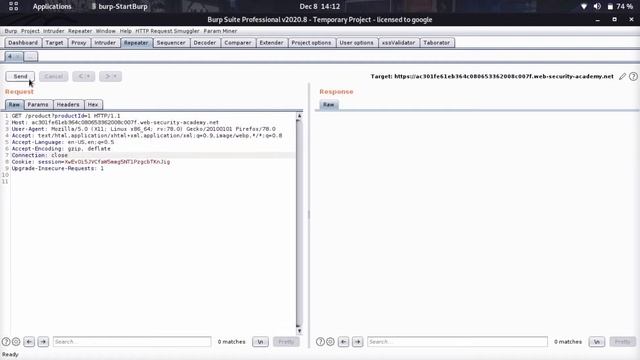
Task: Jump to previous request search match
Action: coord(29,342)
